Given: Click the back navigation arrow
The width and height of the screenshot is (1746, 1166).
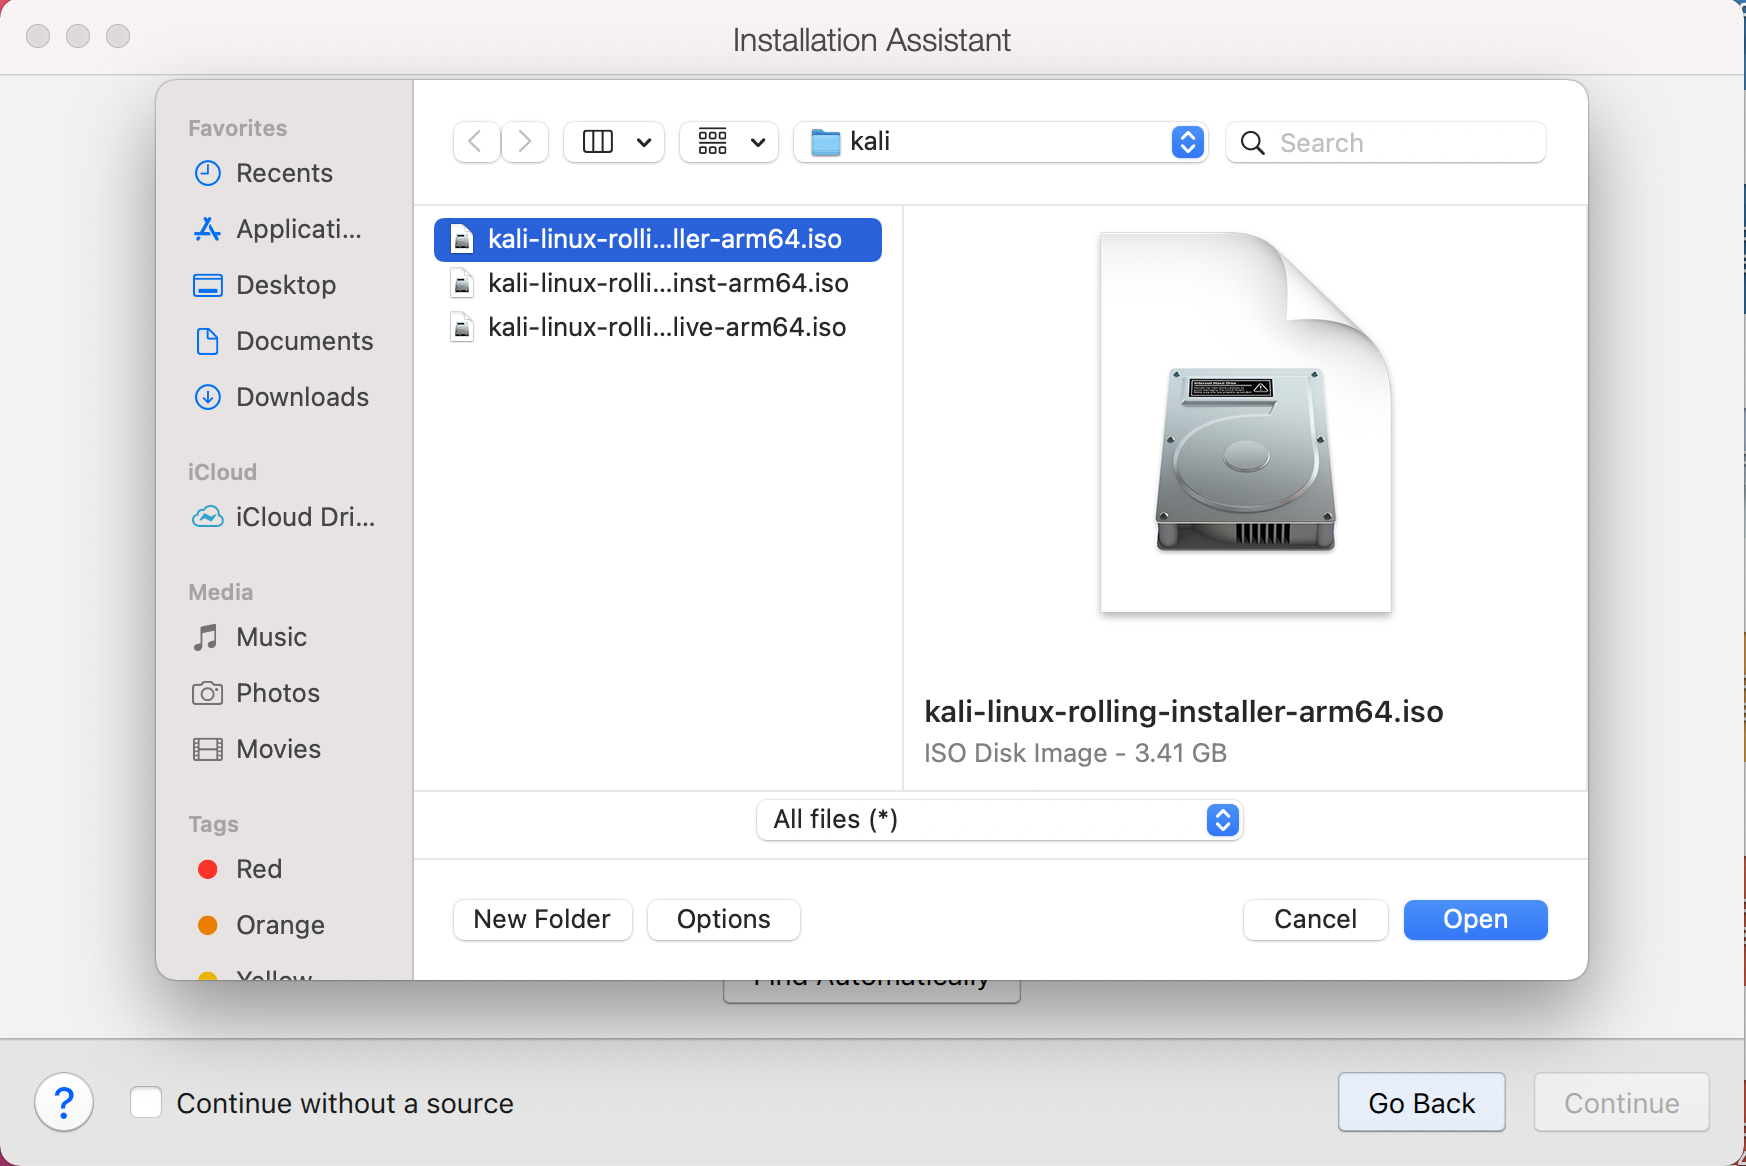Looking at the screenshot, I should [476, 142].
